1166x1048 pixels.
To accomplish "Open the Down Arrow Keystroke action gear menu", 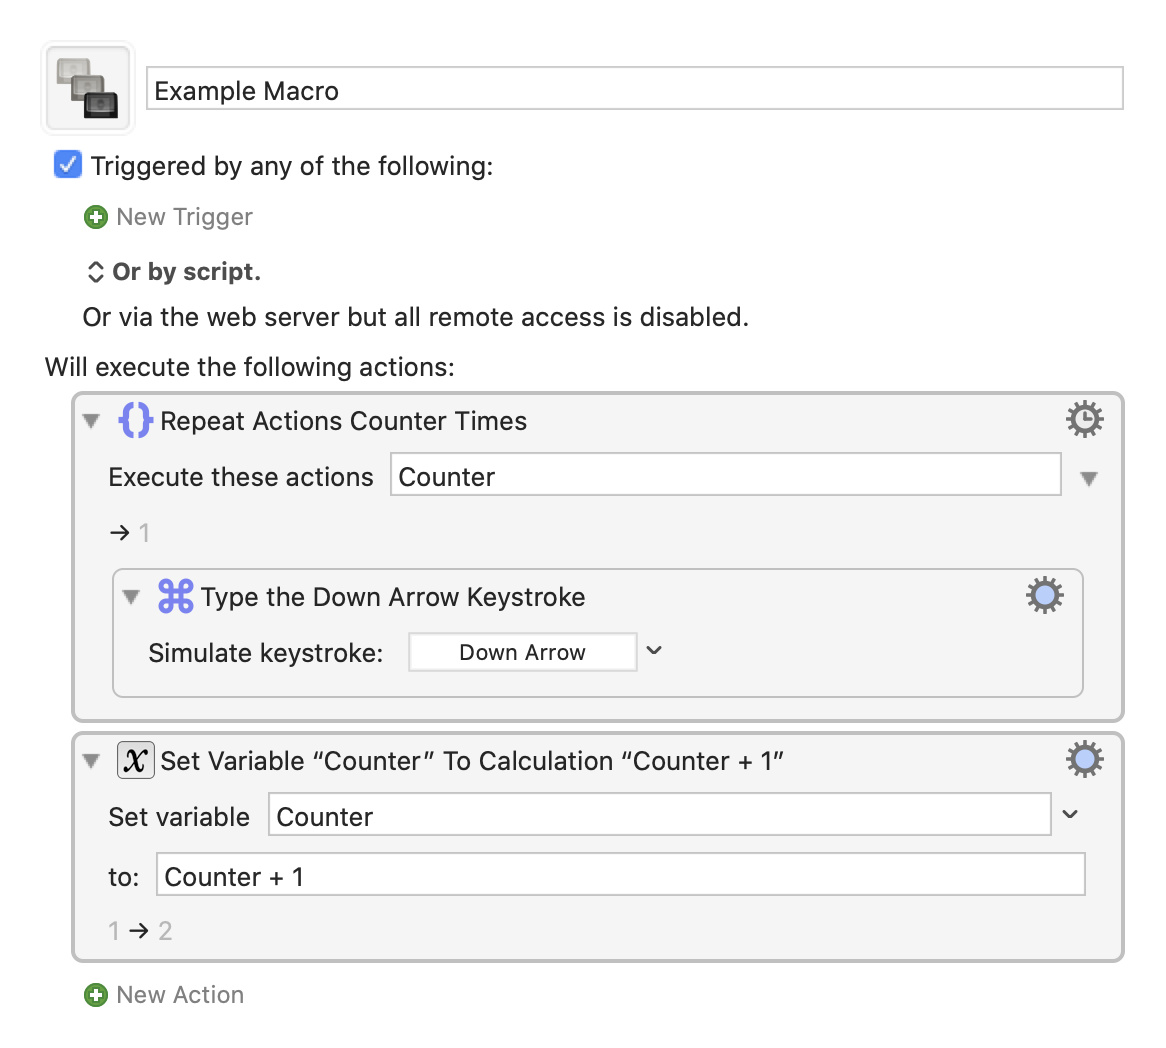I will [1045, 595].
